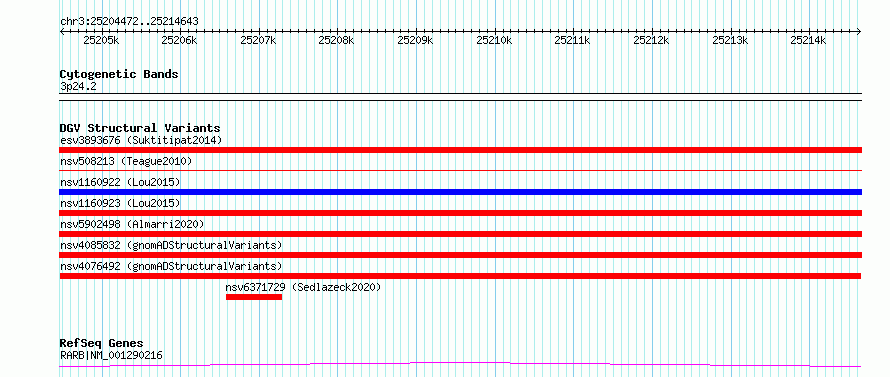
Task: Click the red bar under nsv4076492
Action: tap(461, 276)
